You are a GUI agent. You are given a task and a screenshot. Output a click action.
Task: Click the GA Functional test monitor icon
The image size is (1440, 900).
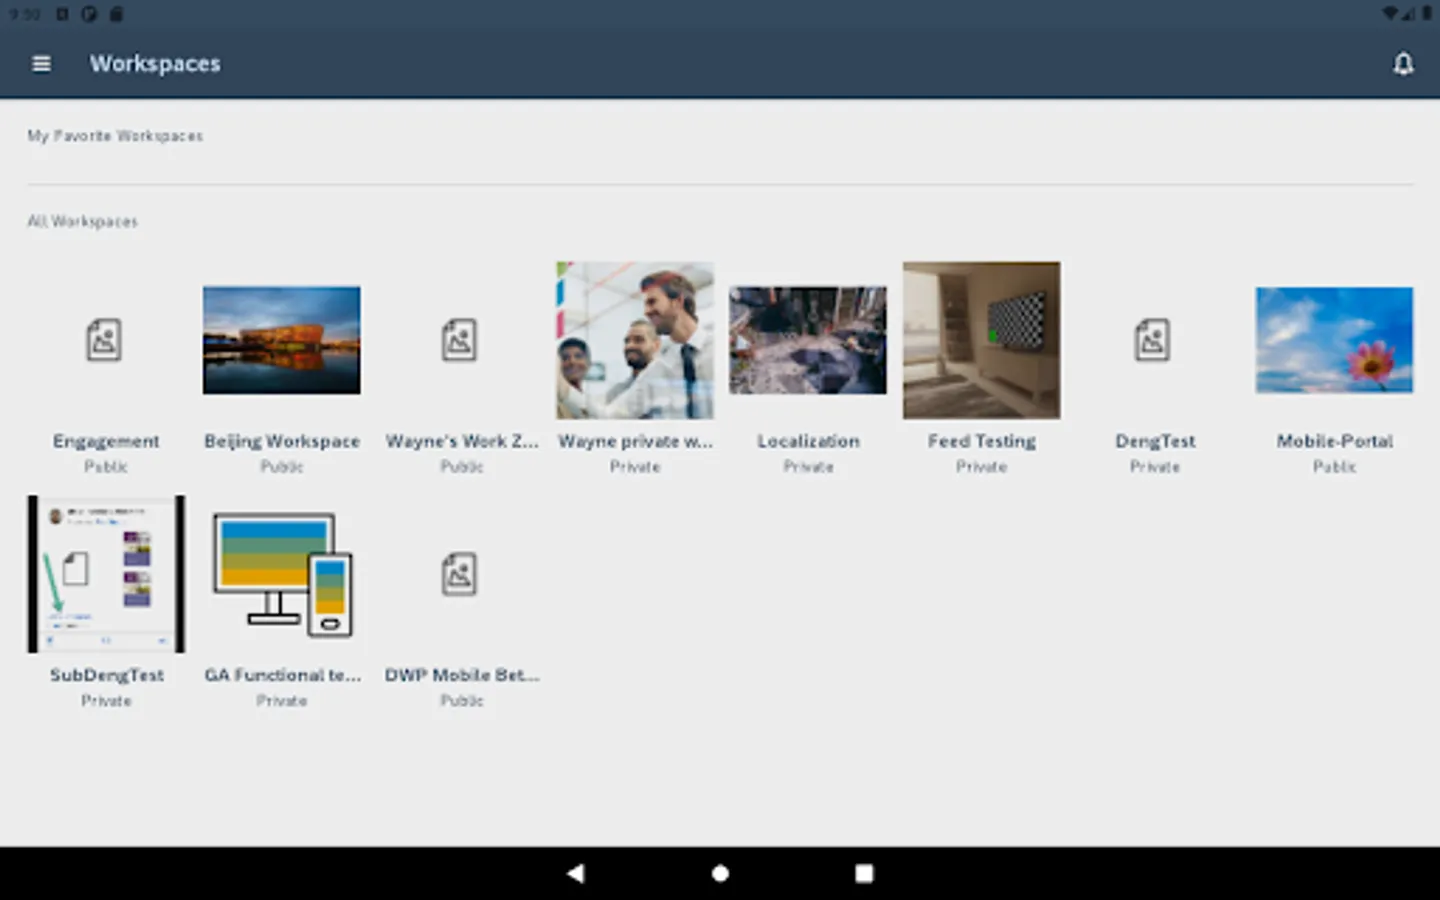[x=281, y=574]
